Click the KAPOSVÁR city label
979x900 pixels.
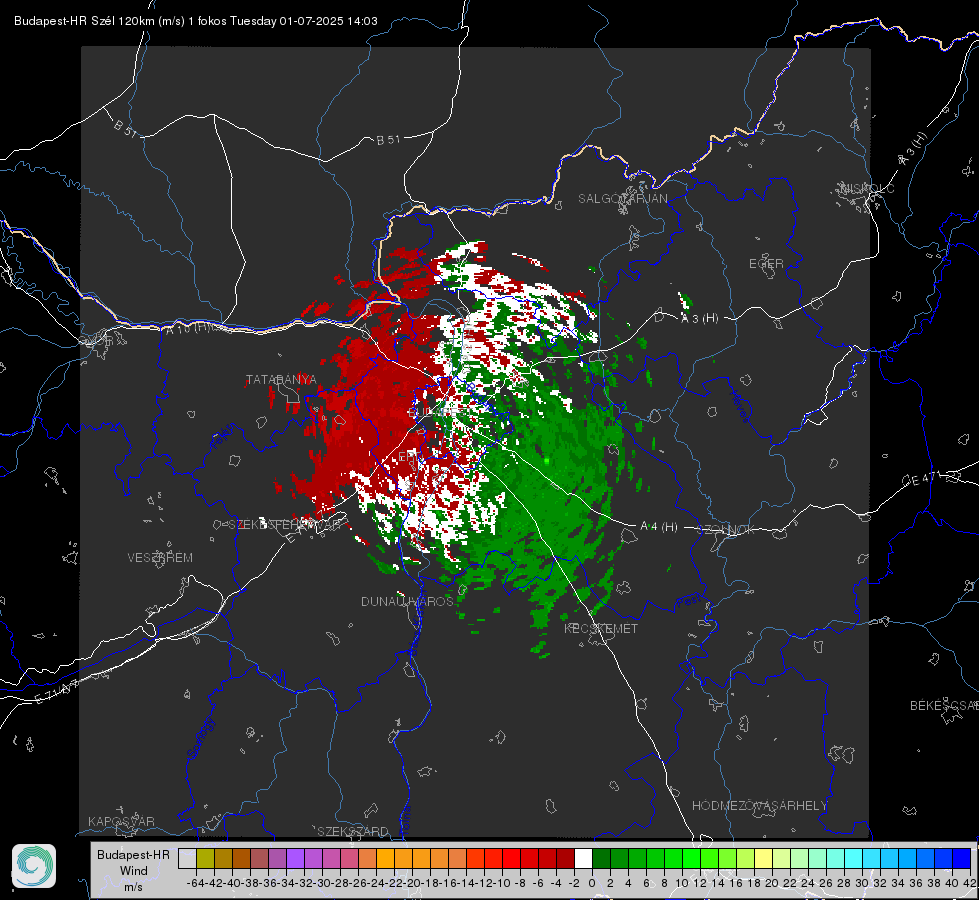[121, 821]
